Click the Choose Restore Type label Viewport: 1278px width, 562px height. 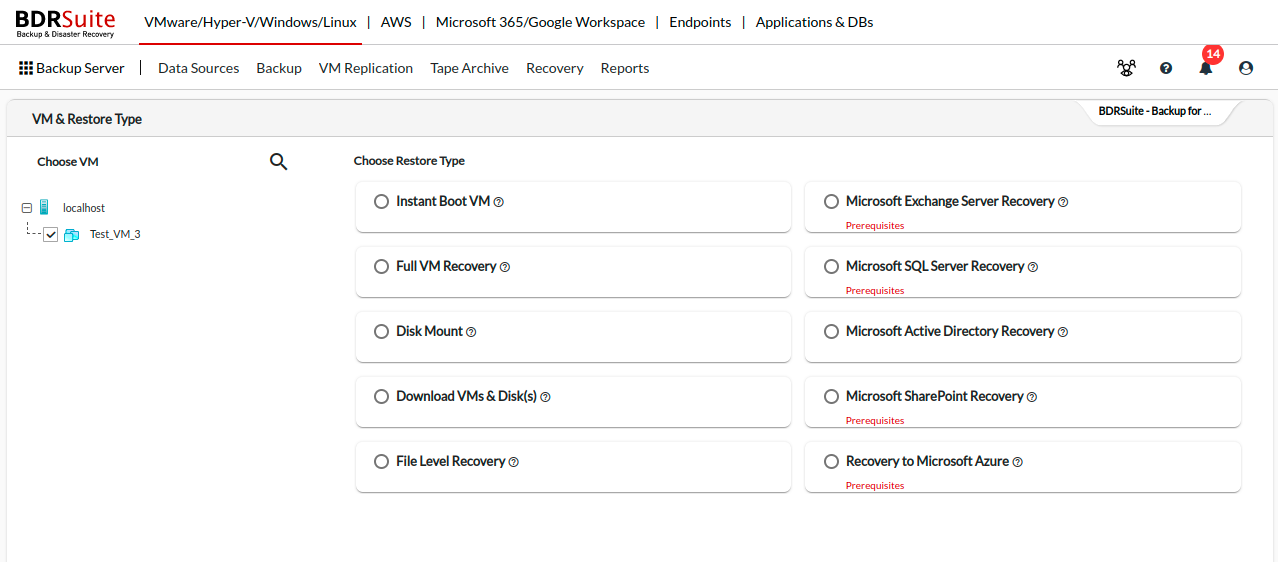pyautogui.click(x=409, y=161)
